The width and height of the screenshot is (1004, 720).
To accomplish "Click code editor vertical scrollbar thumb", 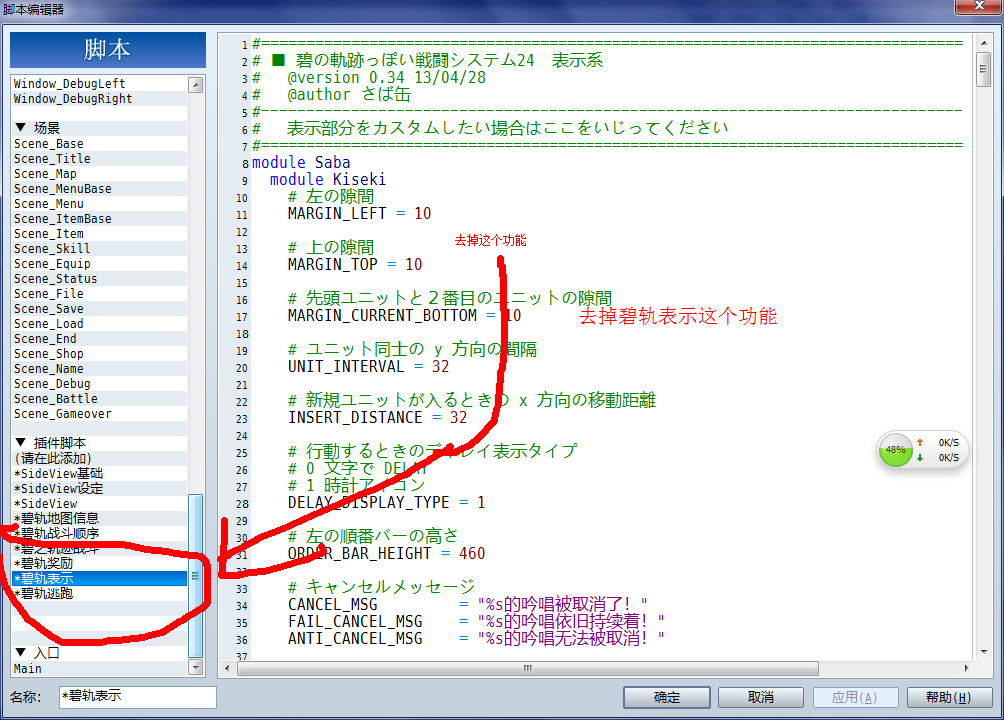I will 984,70.
